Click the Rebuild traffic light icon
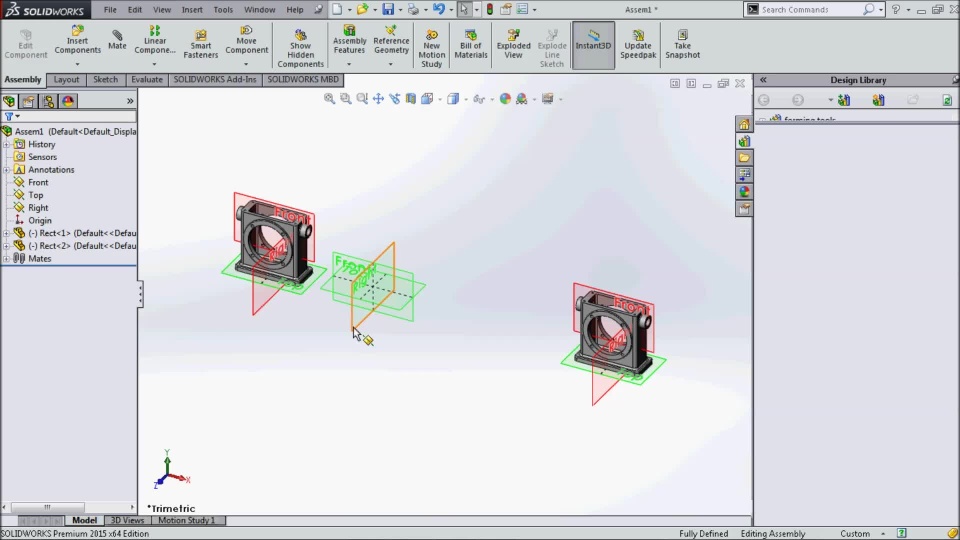The image size is (960, 540). pos(490,9)
